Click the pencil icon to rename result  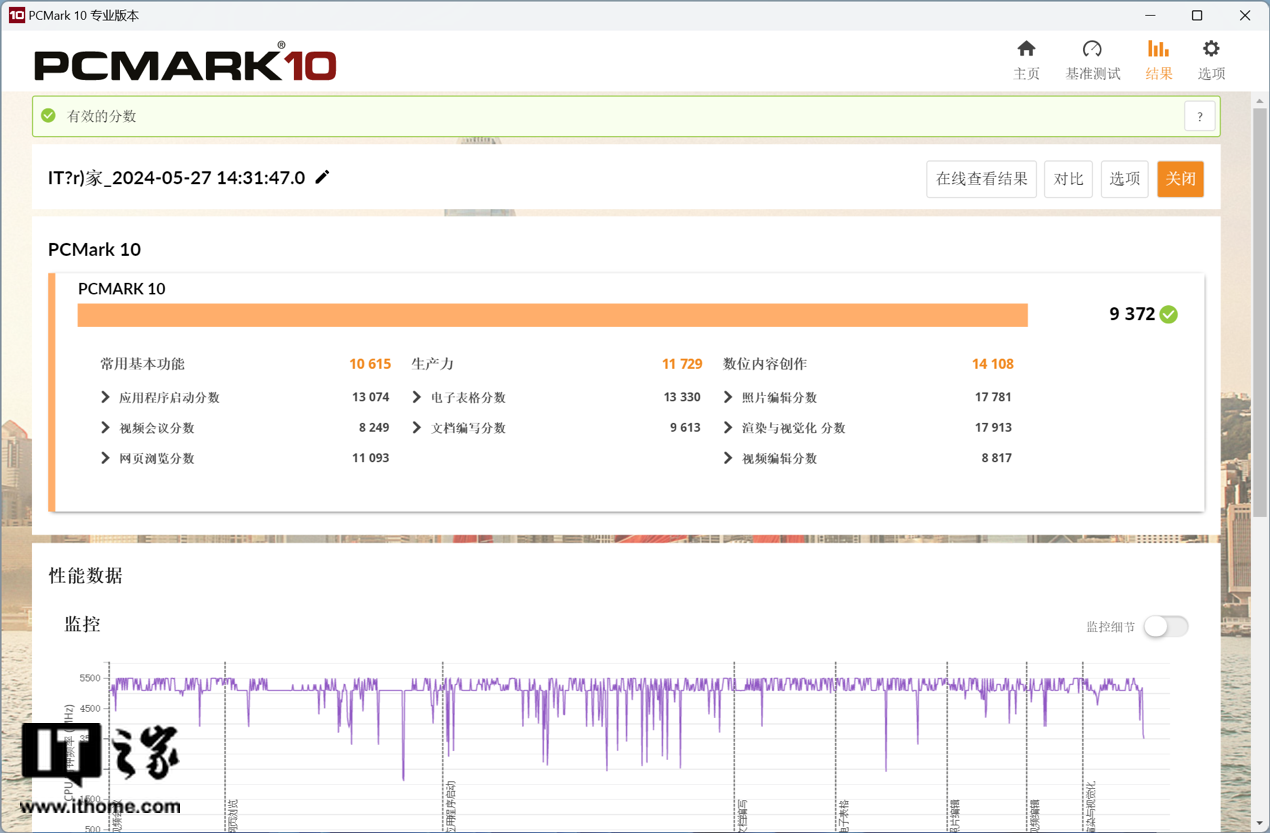[x=322, y=178]
